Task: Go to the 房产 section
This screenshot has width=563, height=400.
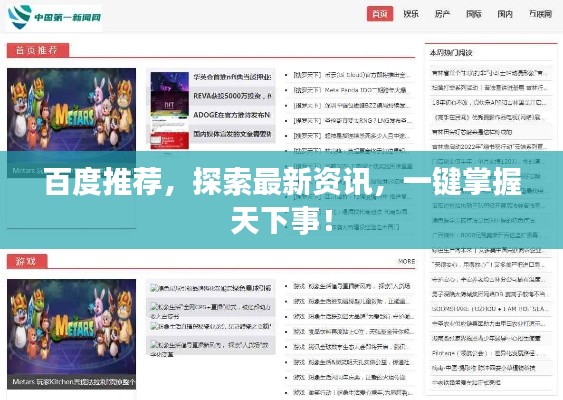Action: [442, 14]
